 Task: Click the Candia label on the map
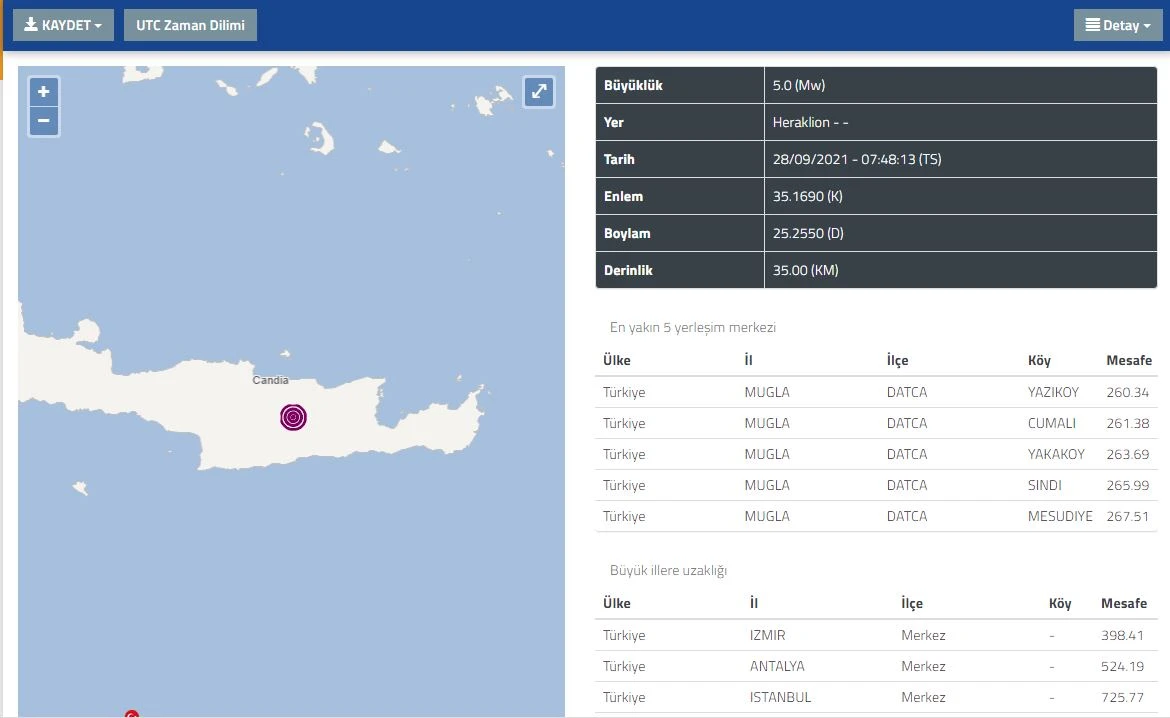pos(270,380)
